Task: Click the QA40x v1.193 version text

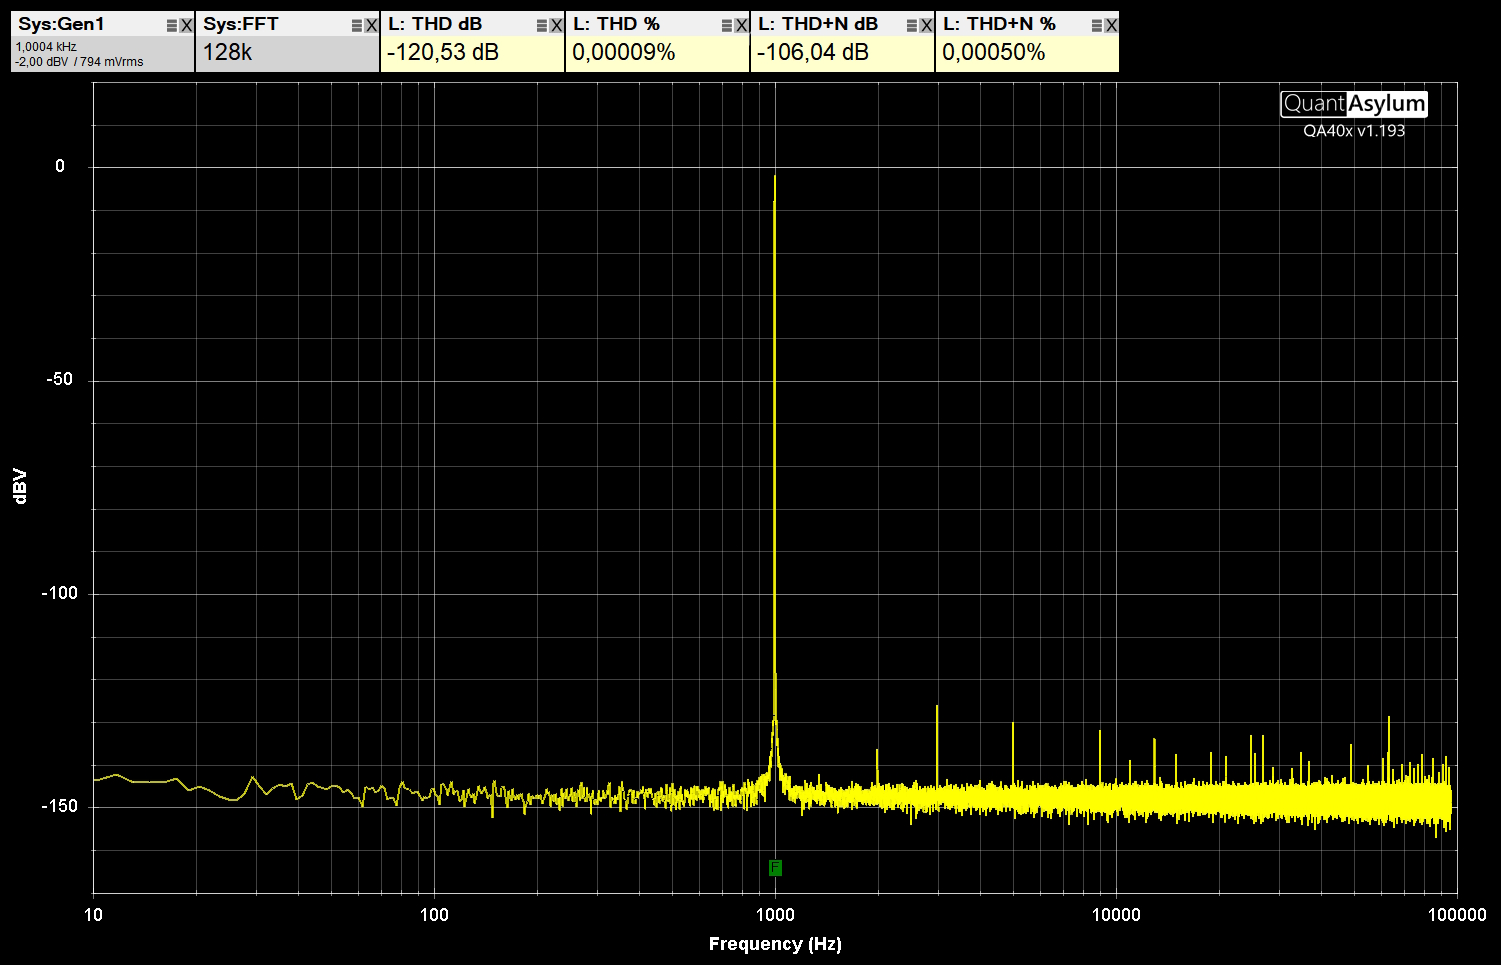Action: click(1354, 130)
